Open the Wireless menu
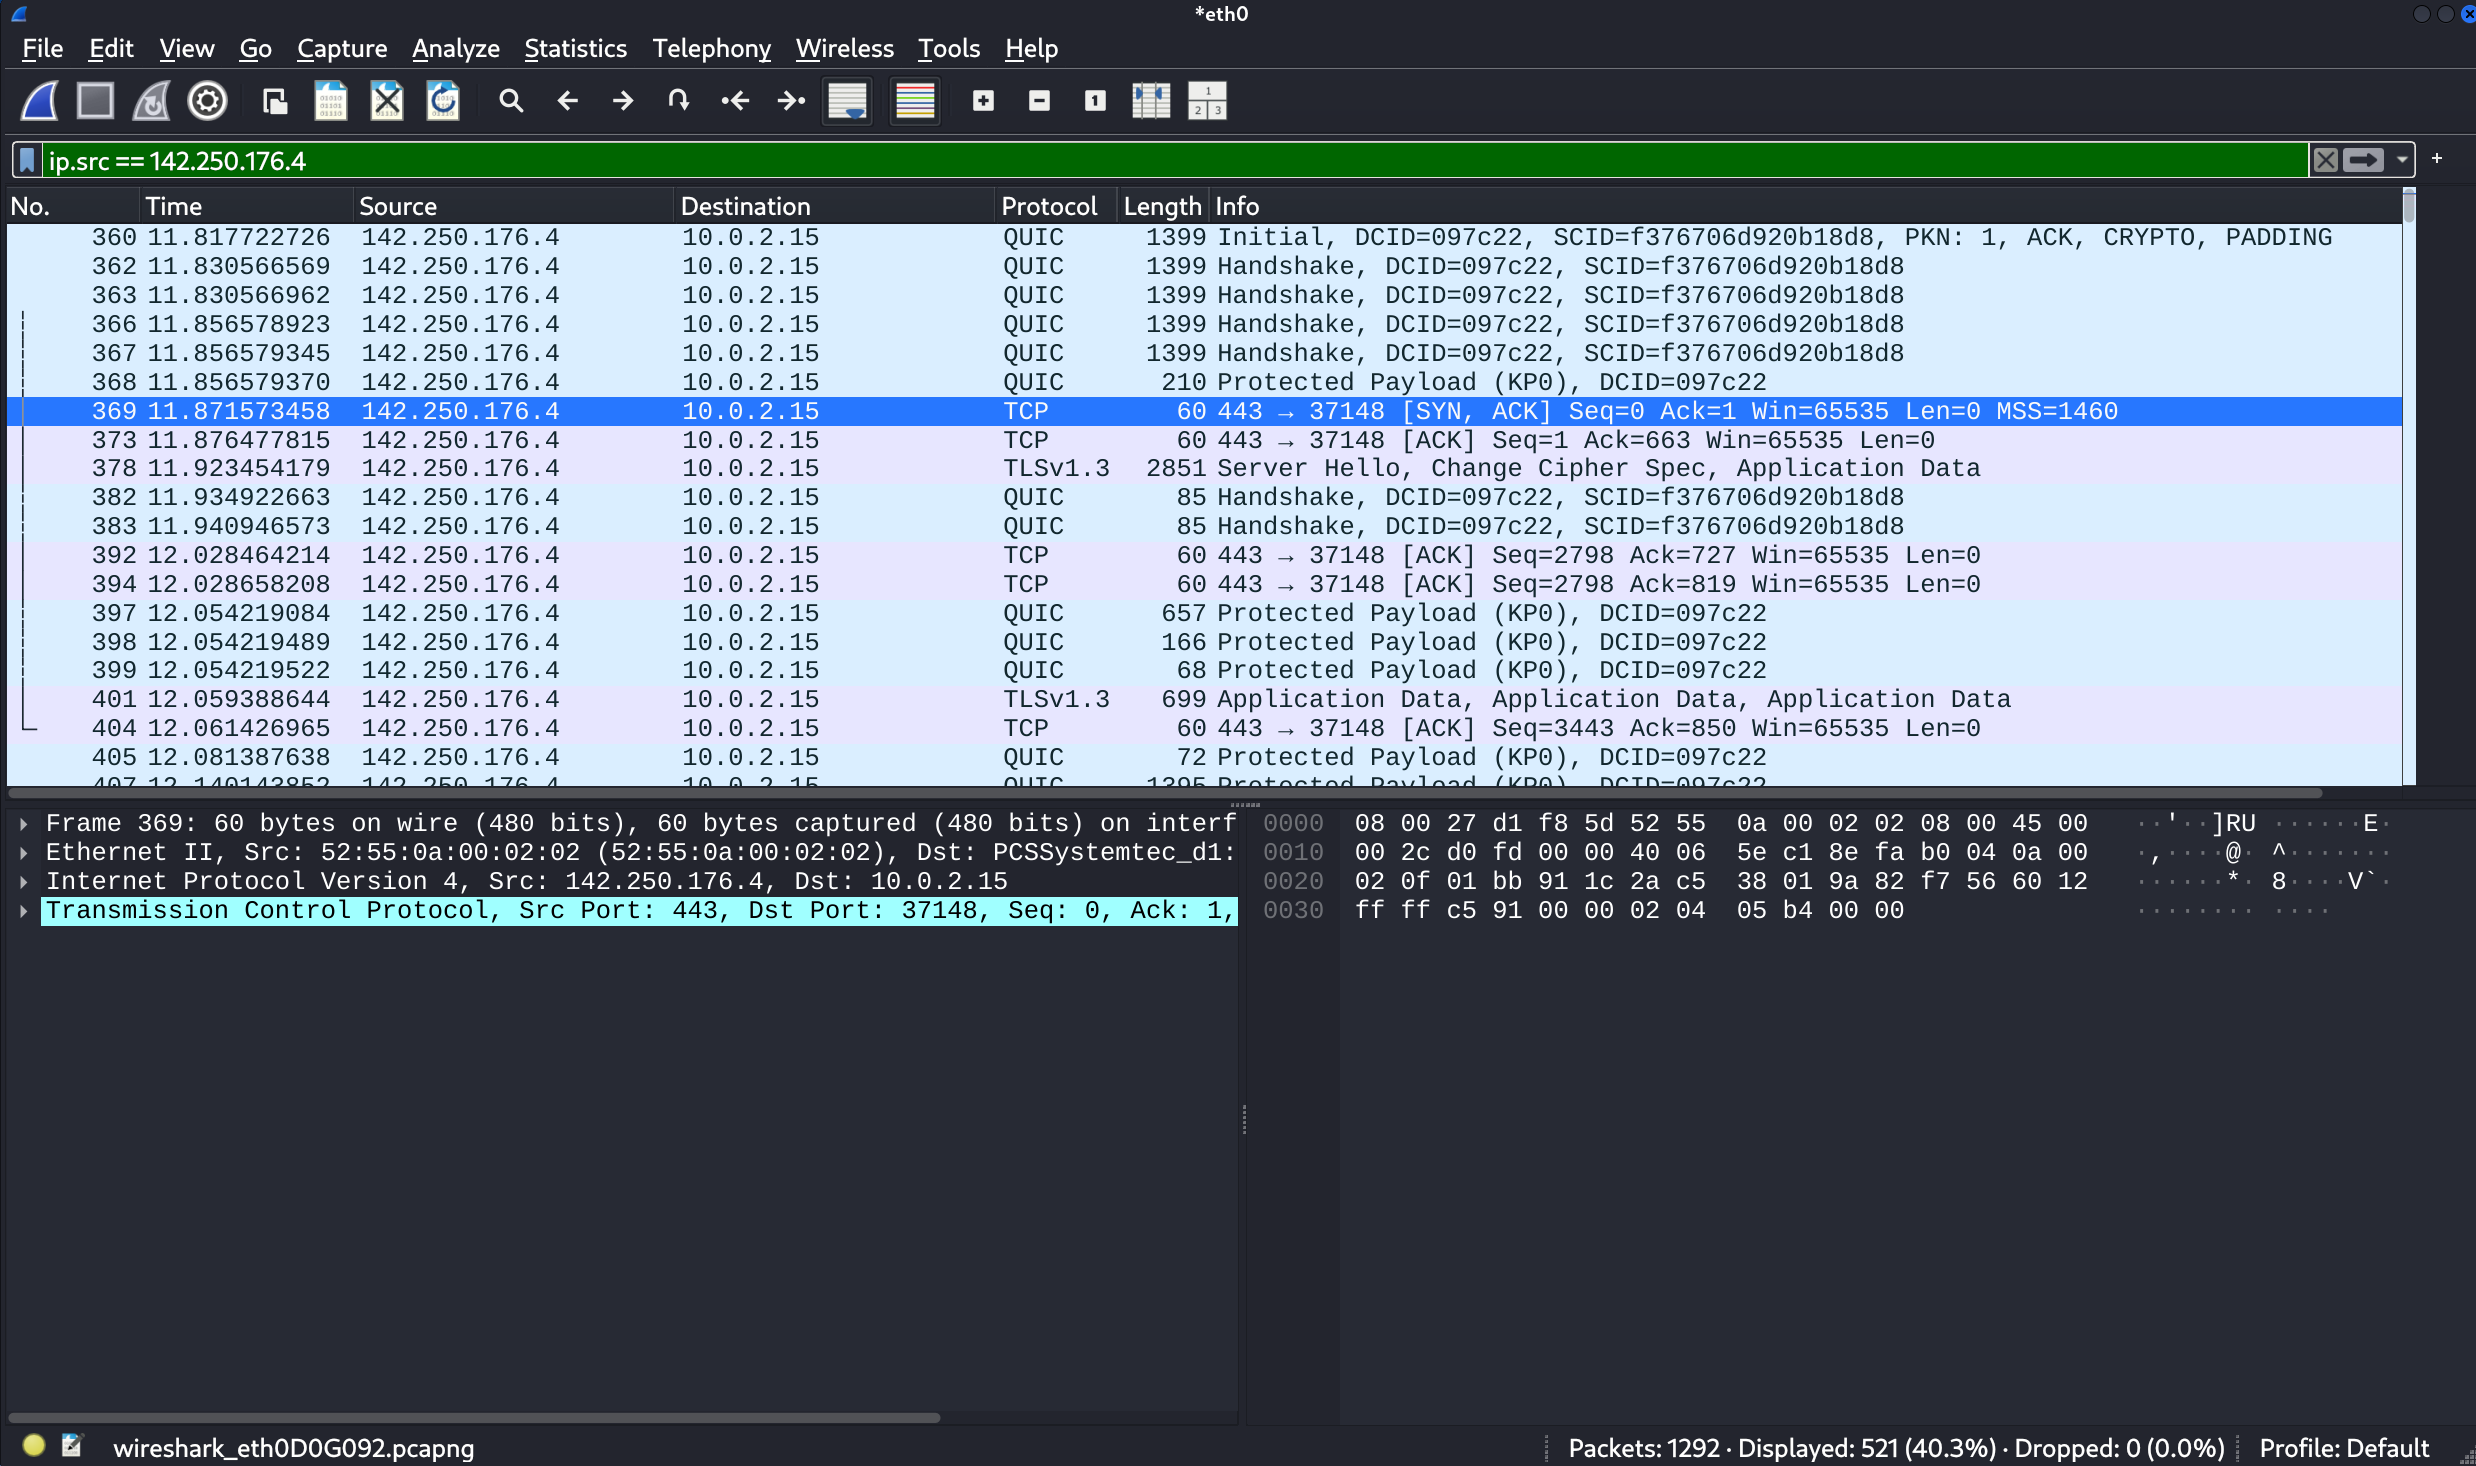 coord(844,48)
